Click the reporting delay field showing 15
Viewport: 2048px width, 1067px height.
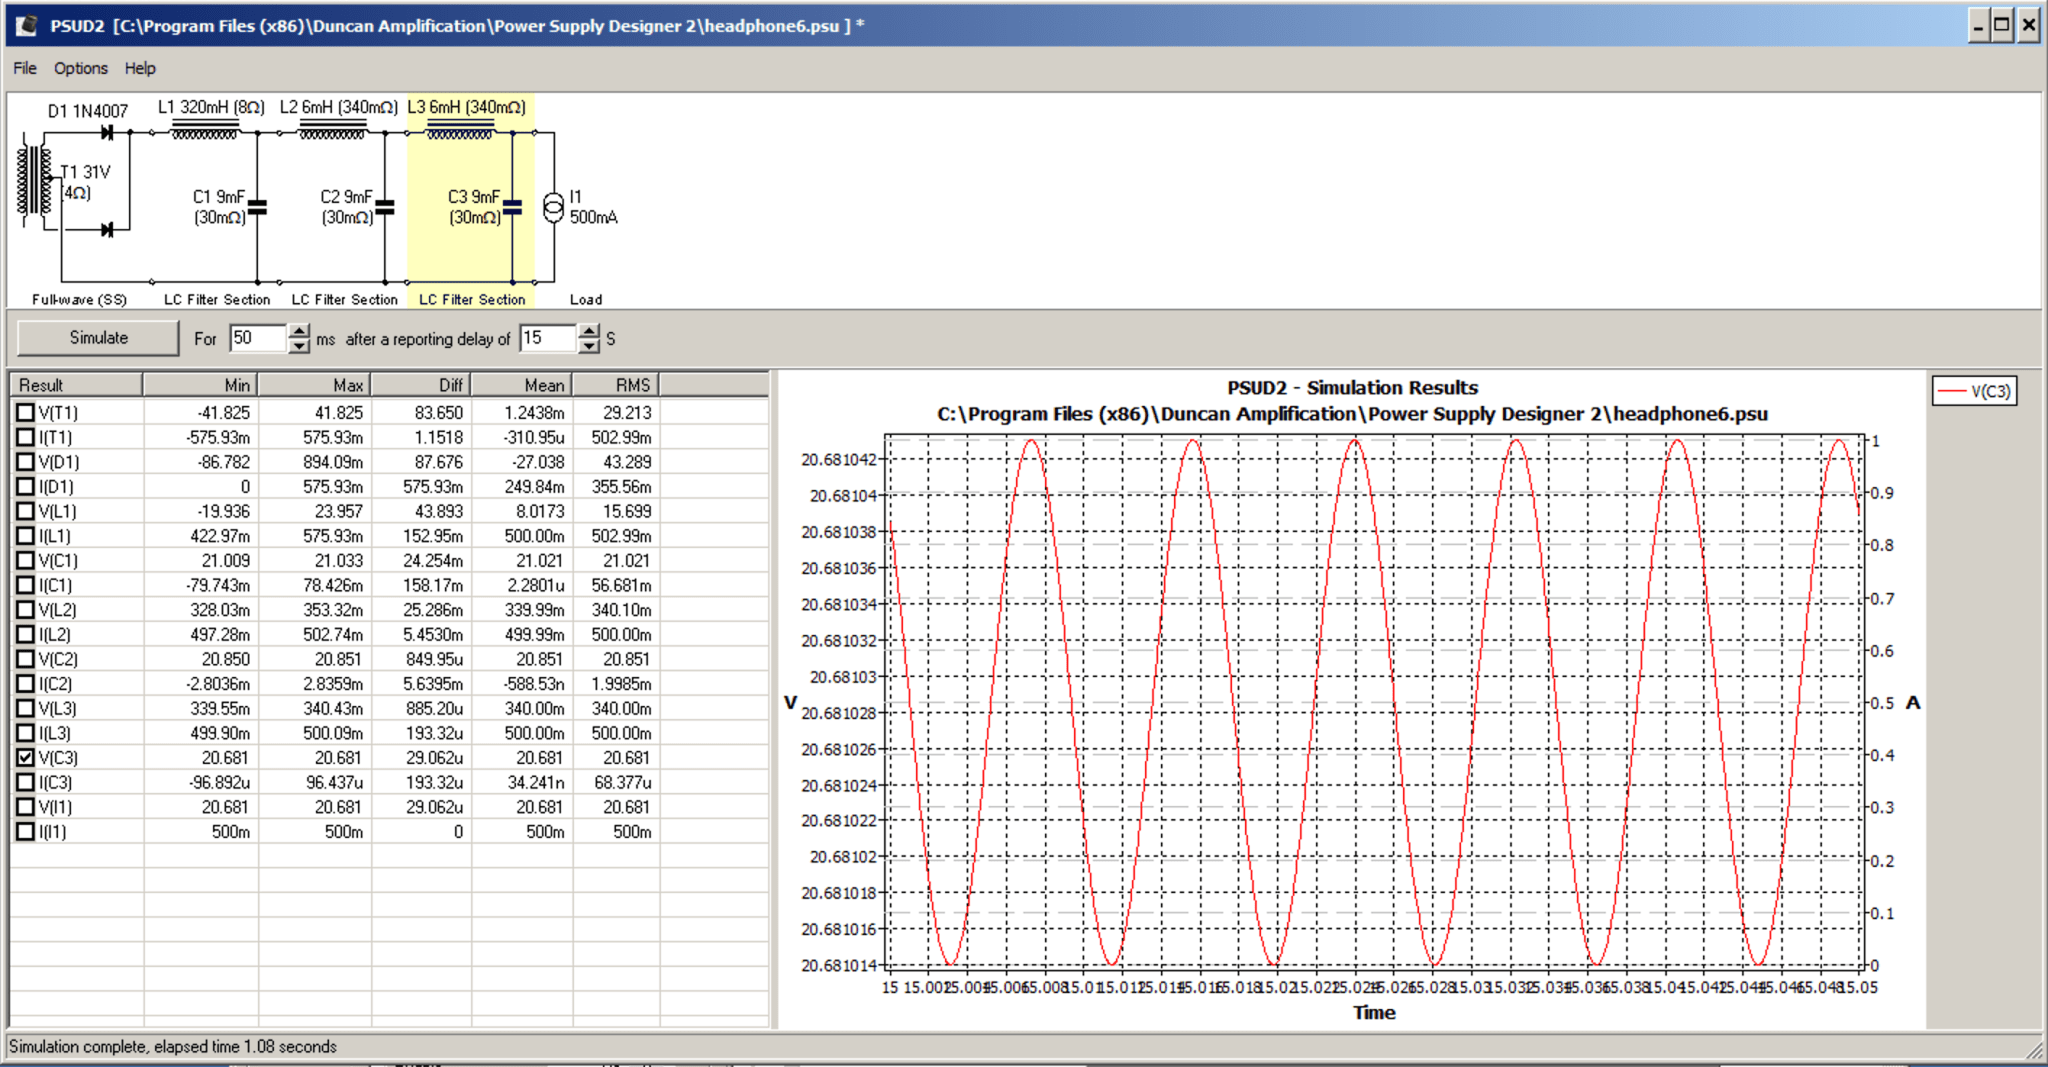click(x=548, y=338)
